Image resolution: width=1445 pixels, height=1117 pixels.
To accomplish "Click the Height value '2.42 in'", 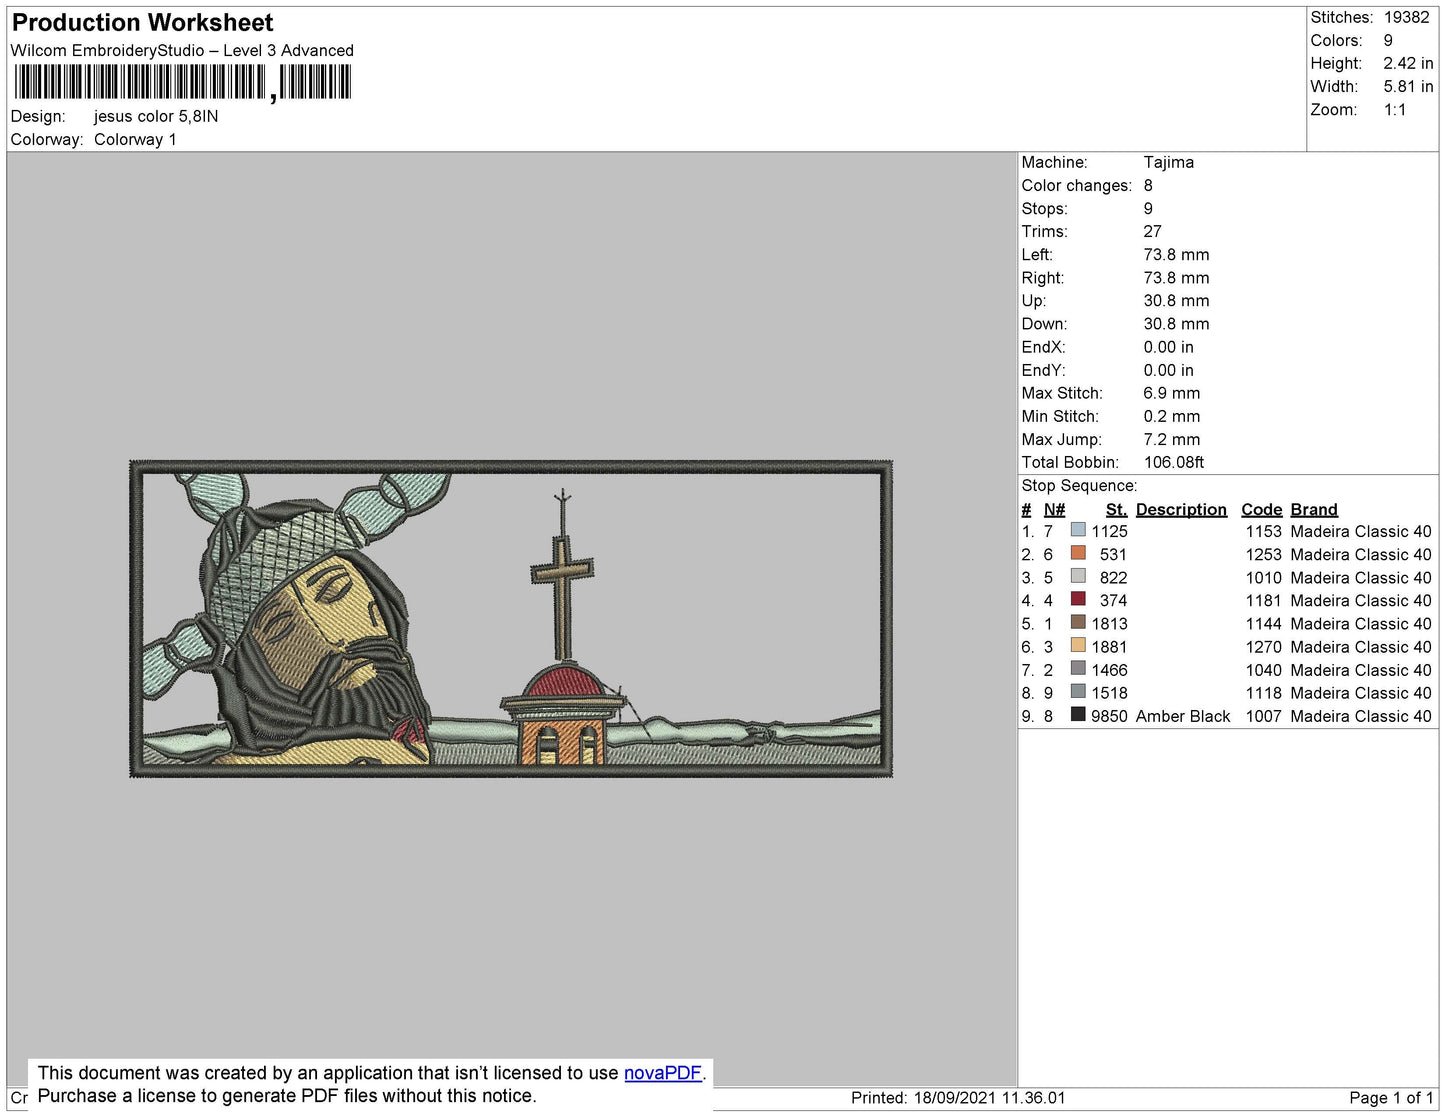I will (x=1408, y=63).
